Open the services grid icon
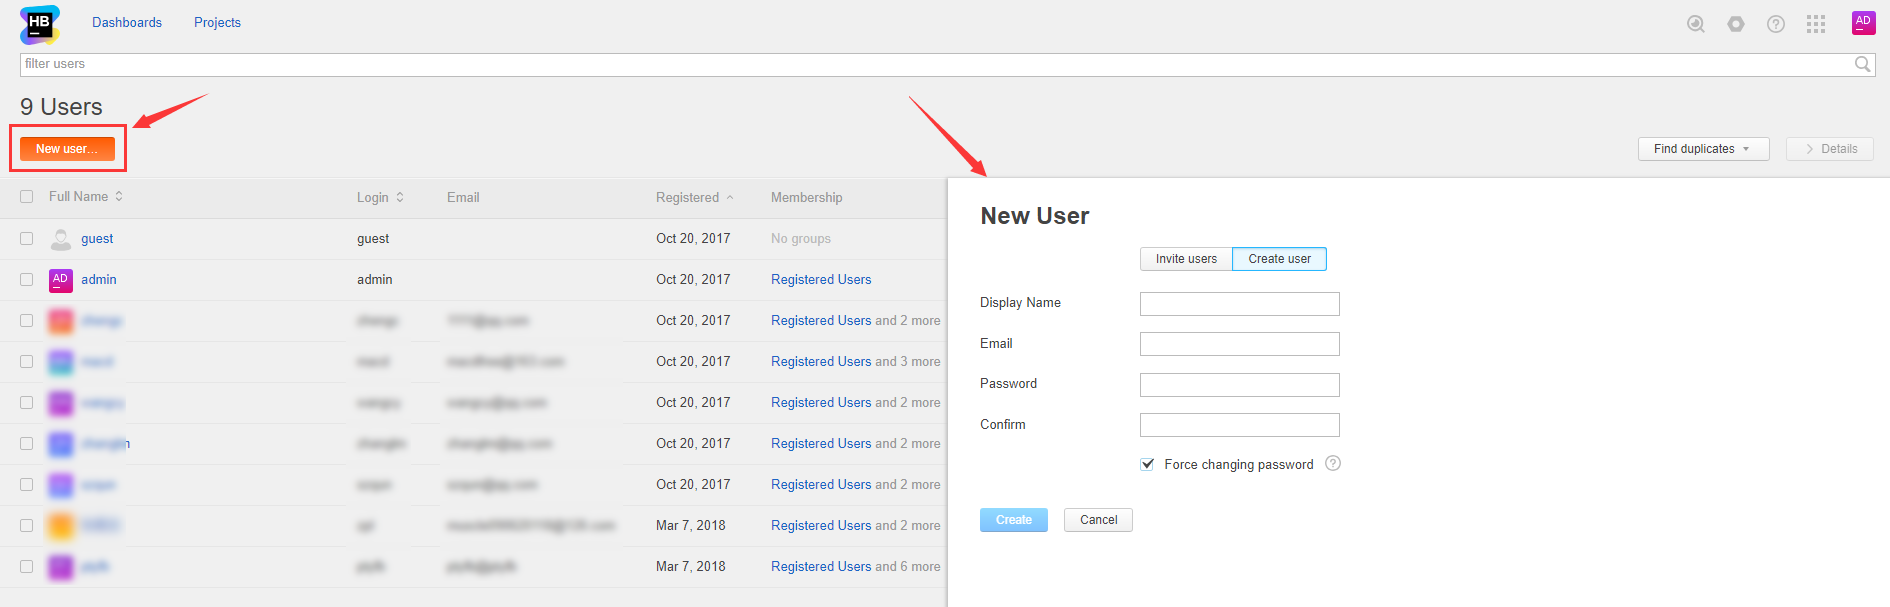The image size is (1890, 607). click(x=1815, y=24)
